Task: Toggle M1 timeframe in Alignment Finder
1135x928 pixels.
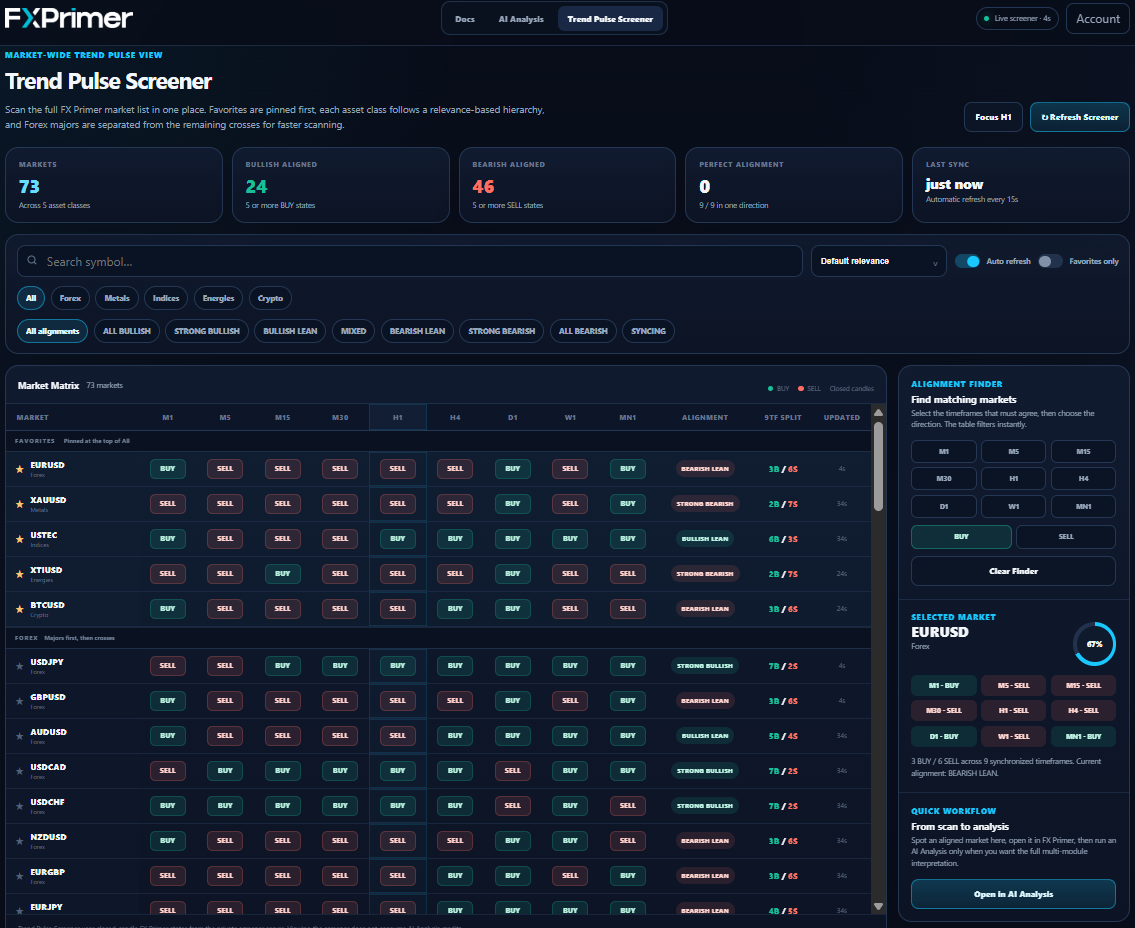Action: point(943,452)
